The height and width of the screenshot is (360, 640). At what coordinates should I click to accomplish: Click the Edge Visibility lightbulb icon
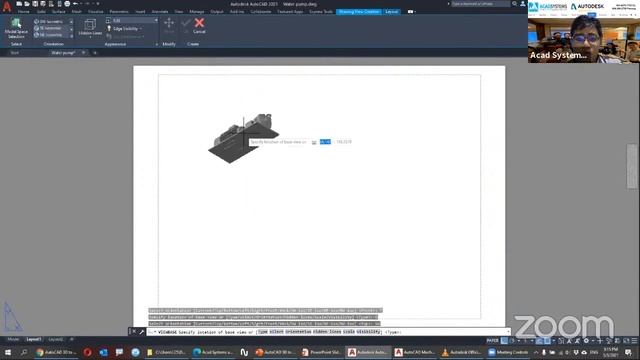(x=109, y=28)
